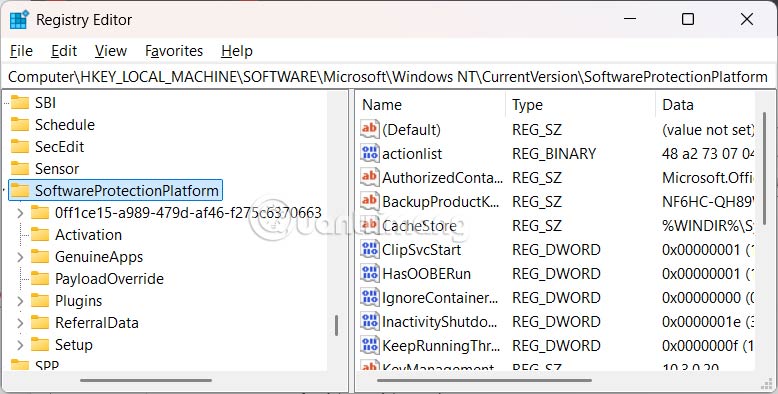Viewport: 778px width, 394px height.
Task: Click the Schedule folder icon
Action: point(20,125)
